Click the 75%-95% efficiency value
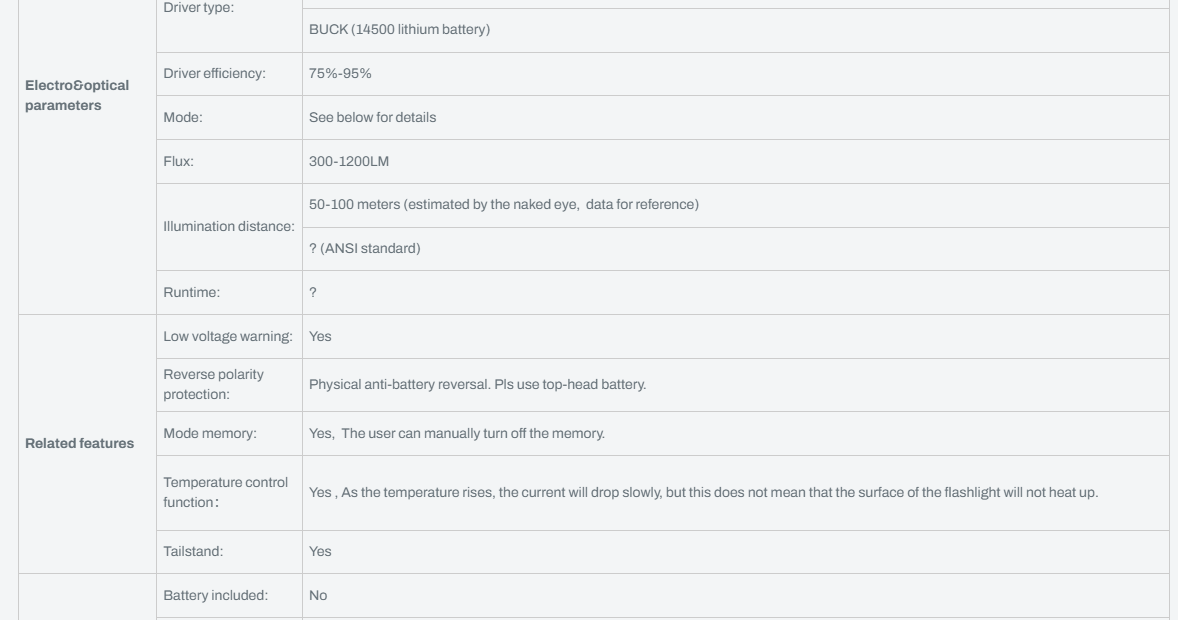Viewport: 1178px width, 620px height. (x=340, y=74)
